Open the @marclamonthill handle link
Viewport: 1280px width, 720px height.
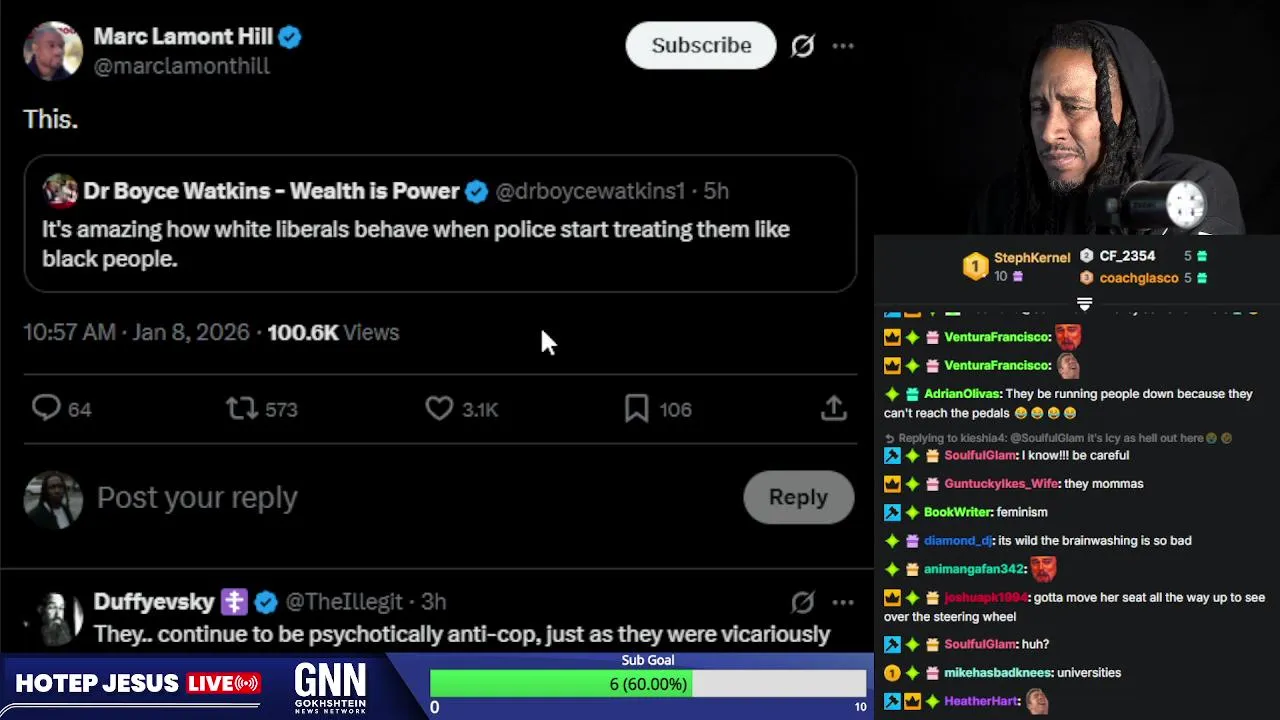point(181,66)
